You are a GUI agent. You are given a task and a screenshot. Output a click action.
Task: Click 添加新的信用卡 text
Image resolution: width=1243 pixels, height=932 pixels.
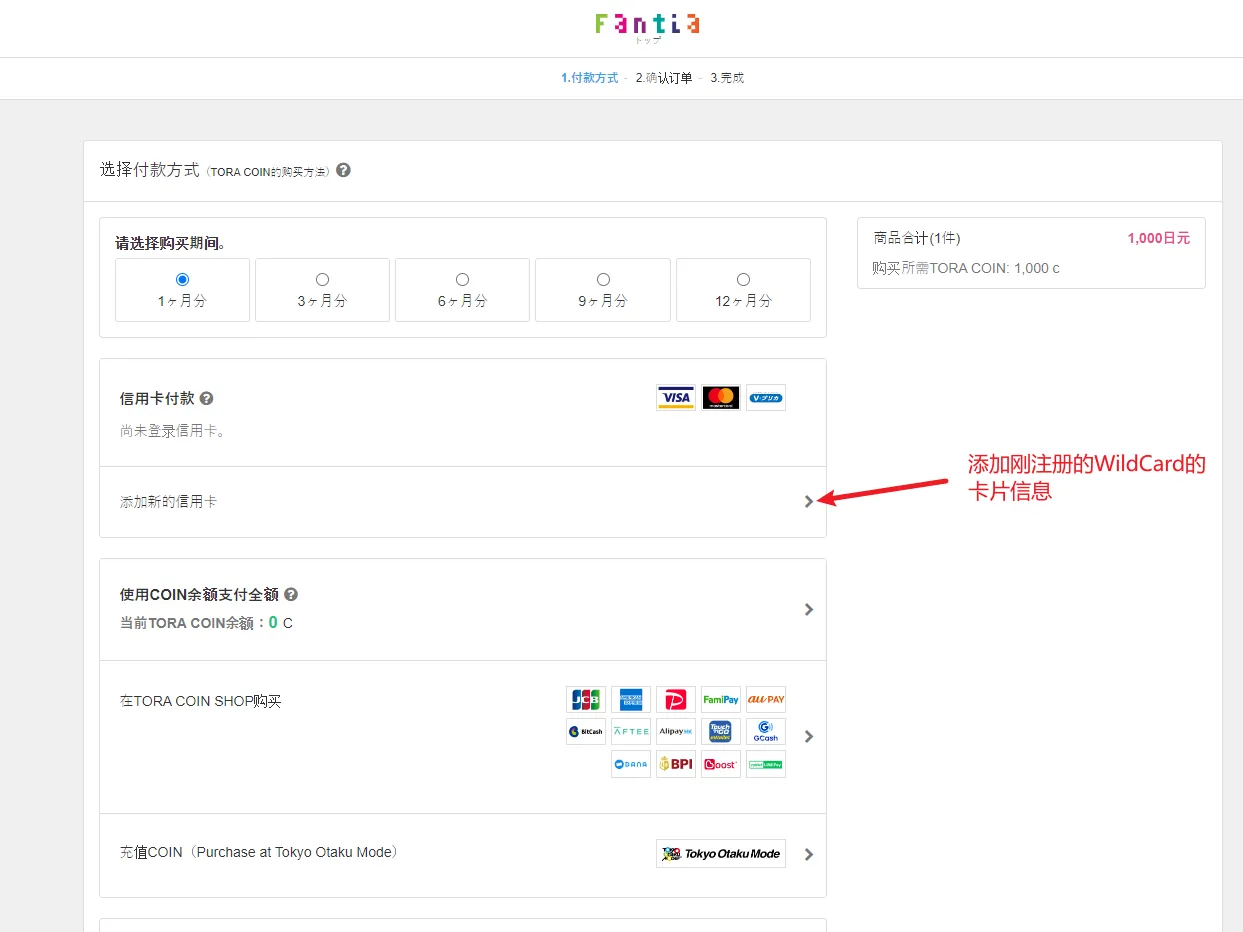pos(168,502)
